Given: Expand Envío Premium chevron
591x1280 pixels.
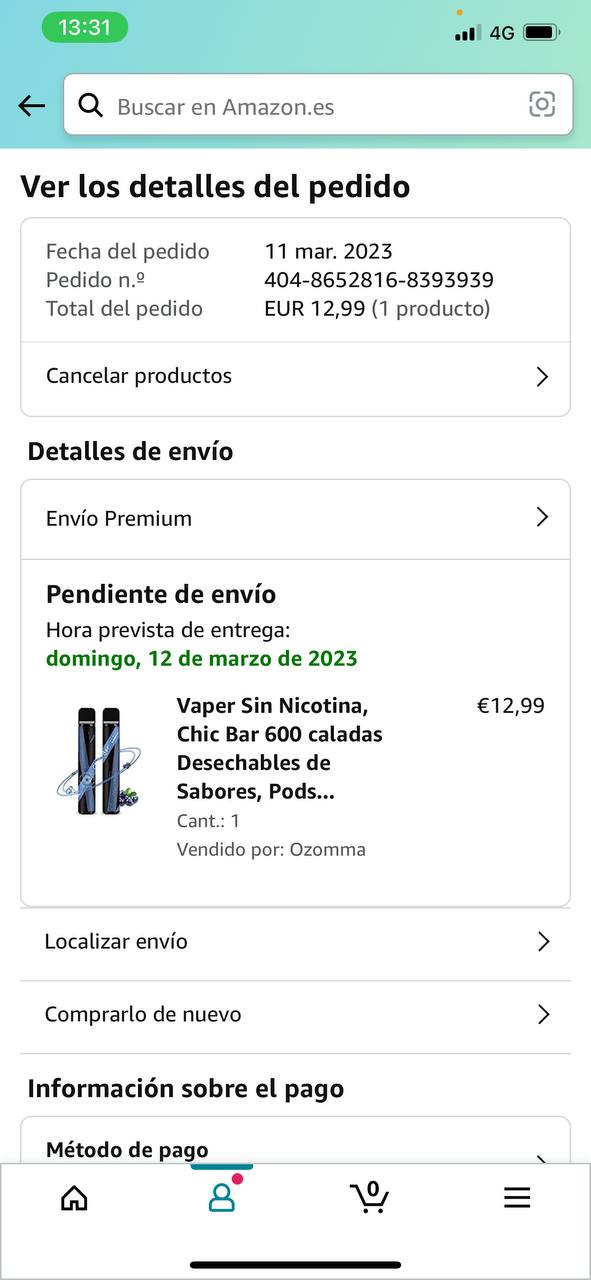Looking at the screenshot, I should pyautogui.click(x=542, y=517).
